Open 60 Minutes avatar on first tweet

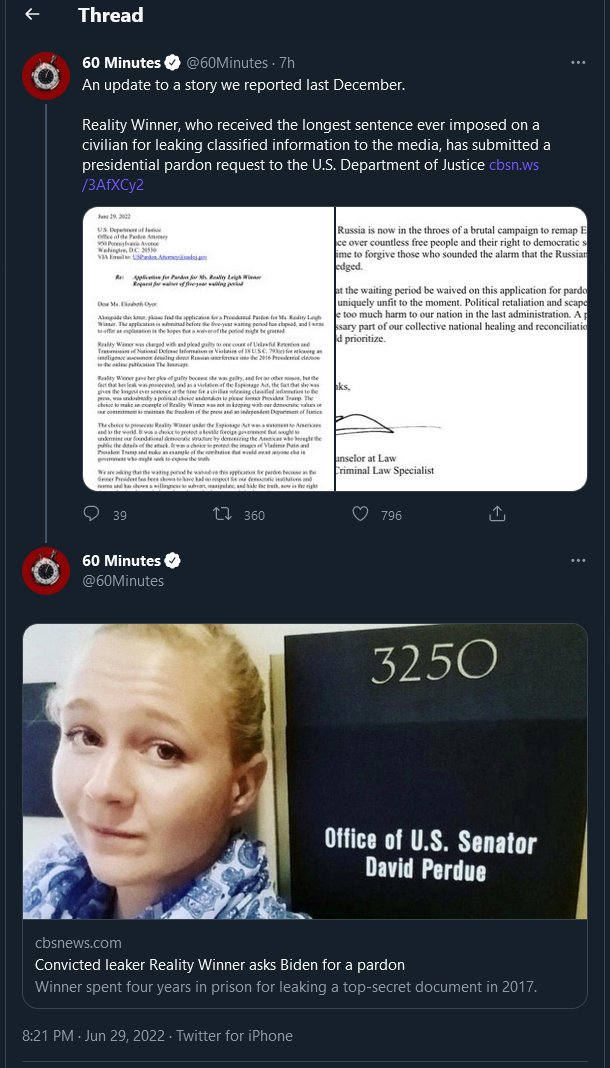[46, 76]
